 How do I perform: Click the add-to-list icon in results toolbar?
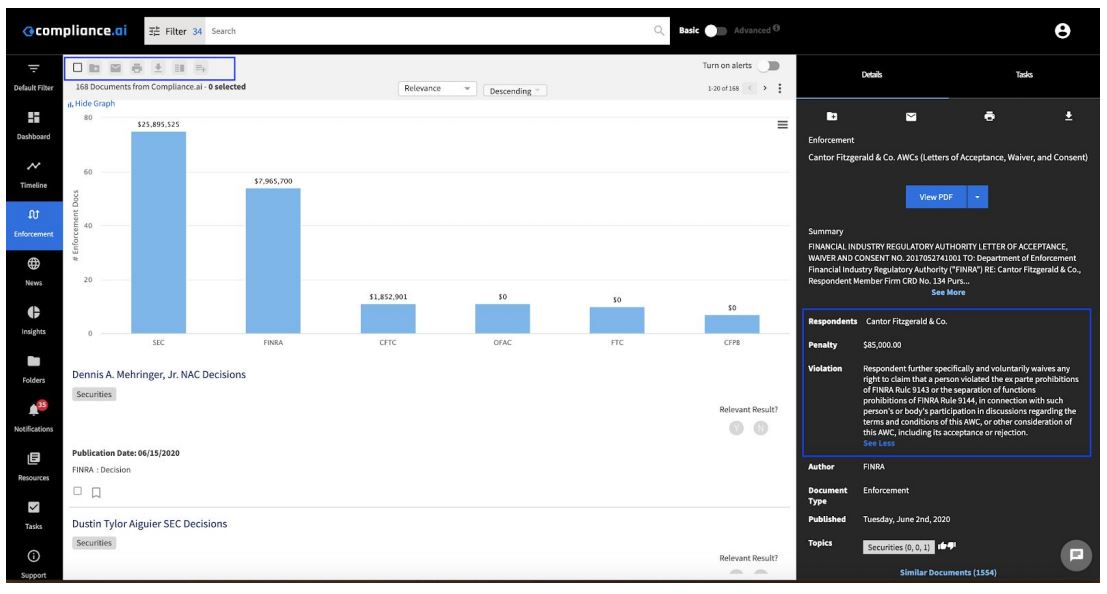point(201,68)
